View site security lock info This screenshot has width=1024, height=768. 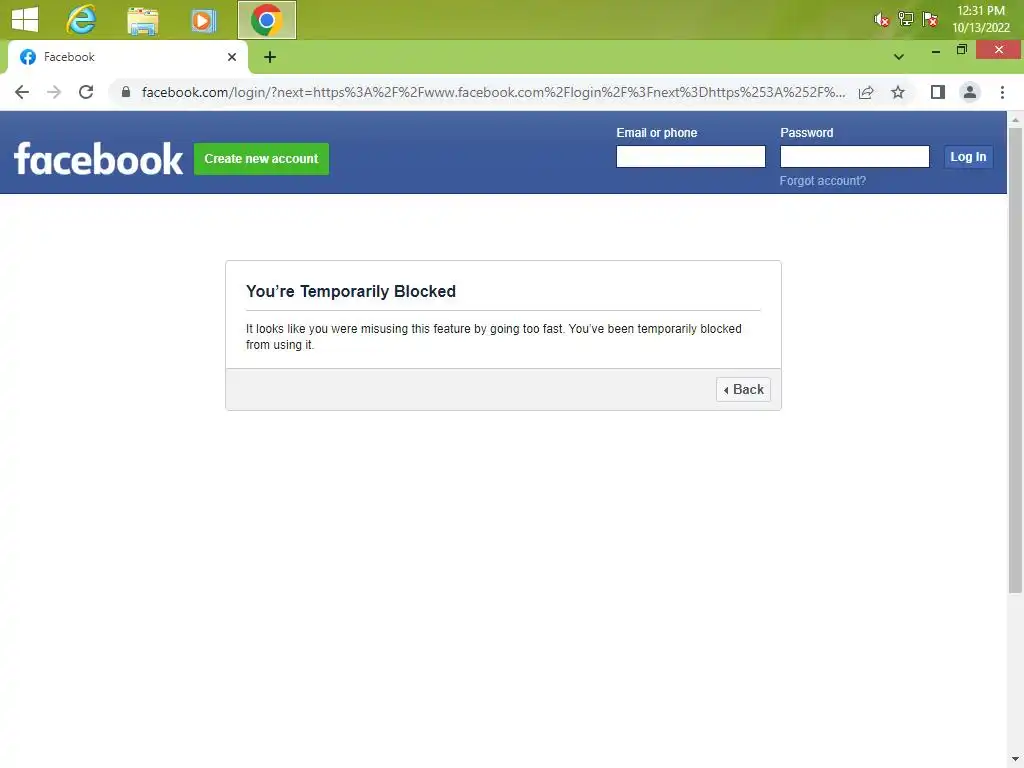pos(126,92)
